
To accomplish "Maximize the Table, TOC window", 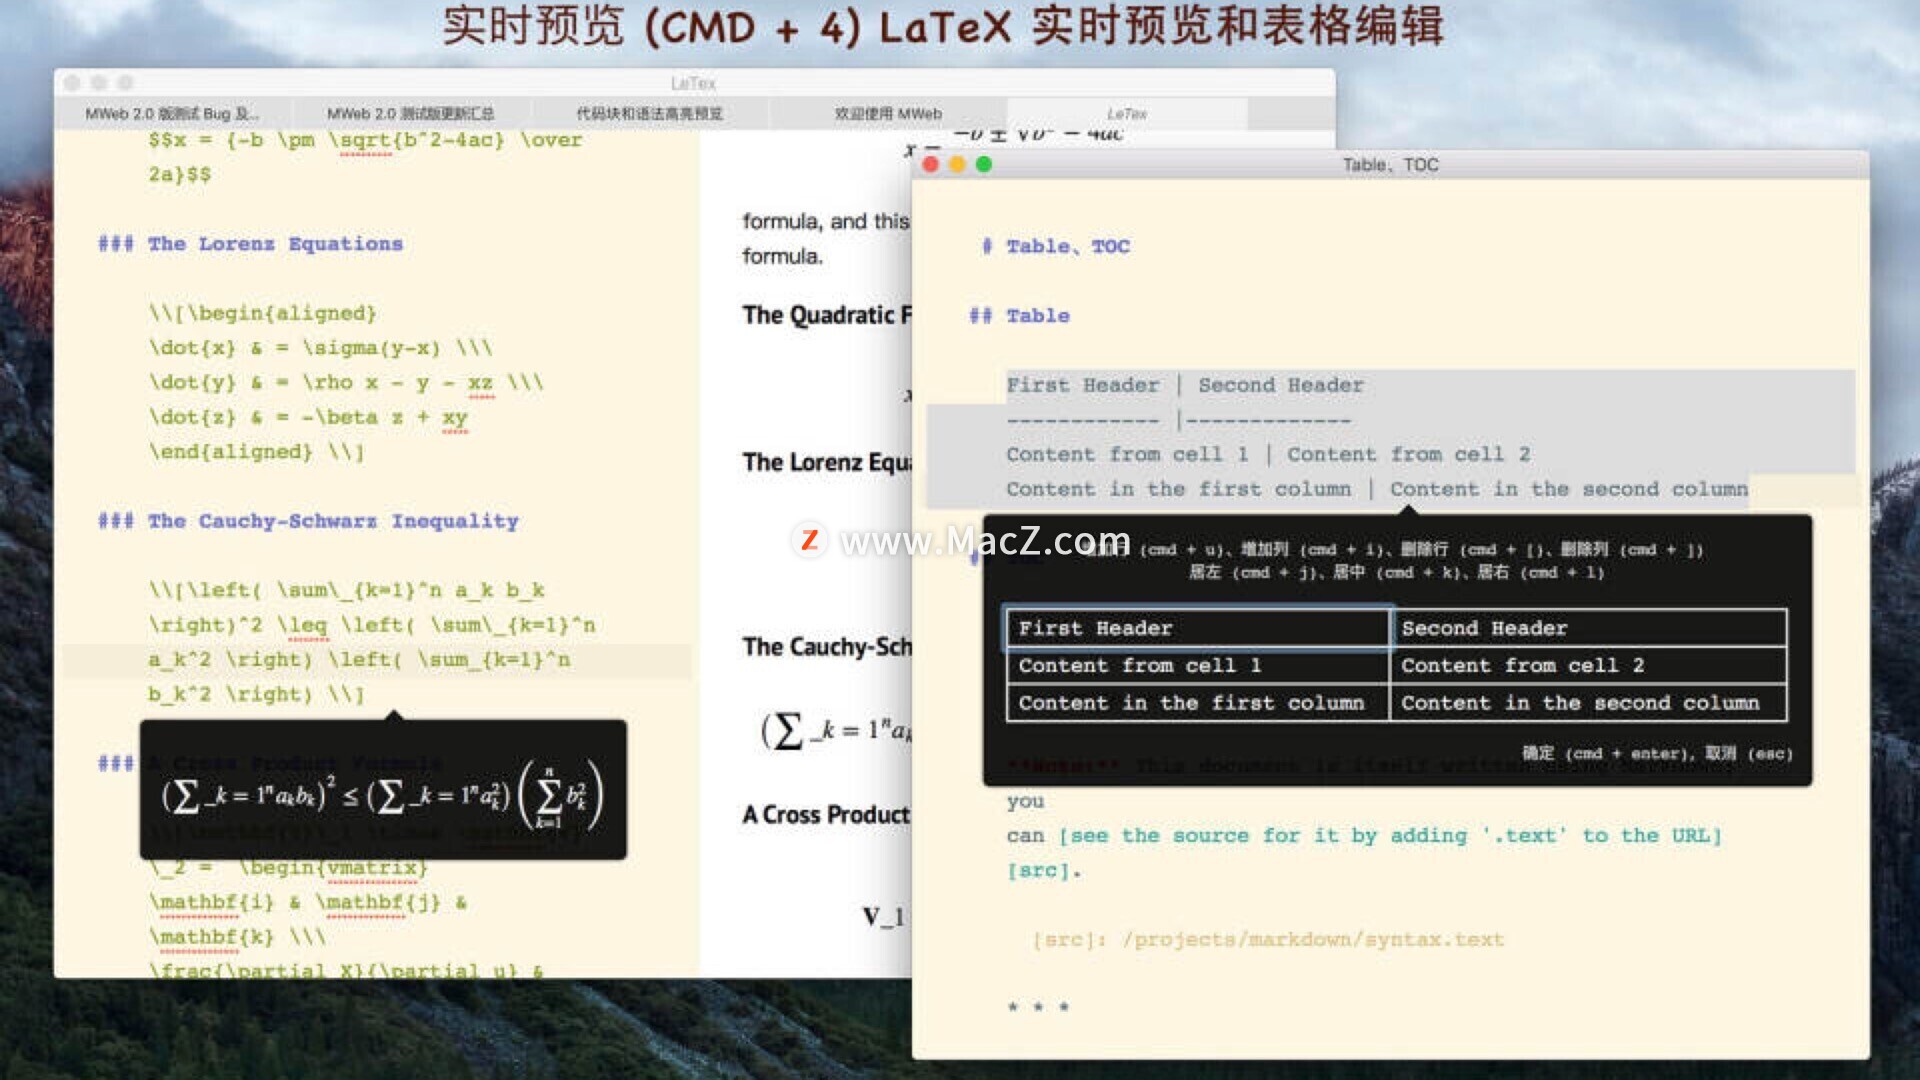I will (x=984, y=165).
